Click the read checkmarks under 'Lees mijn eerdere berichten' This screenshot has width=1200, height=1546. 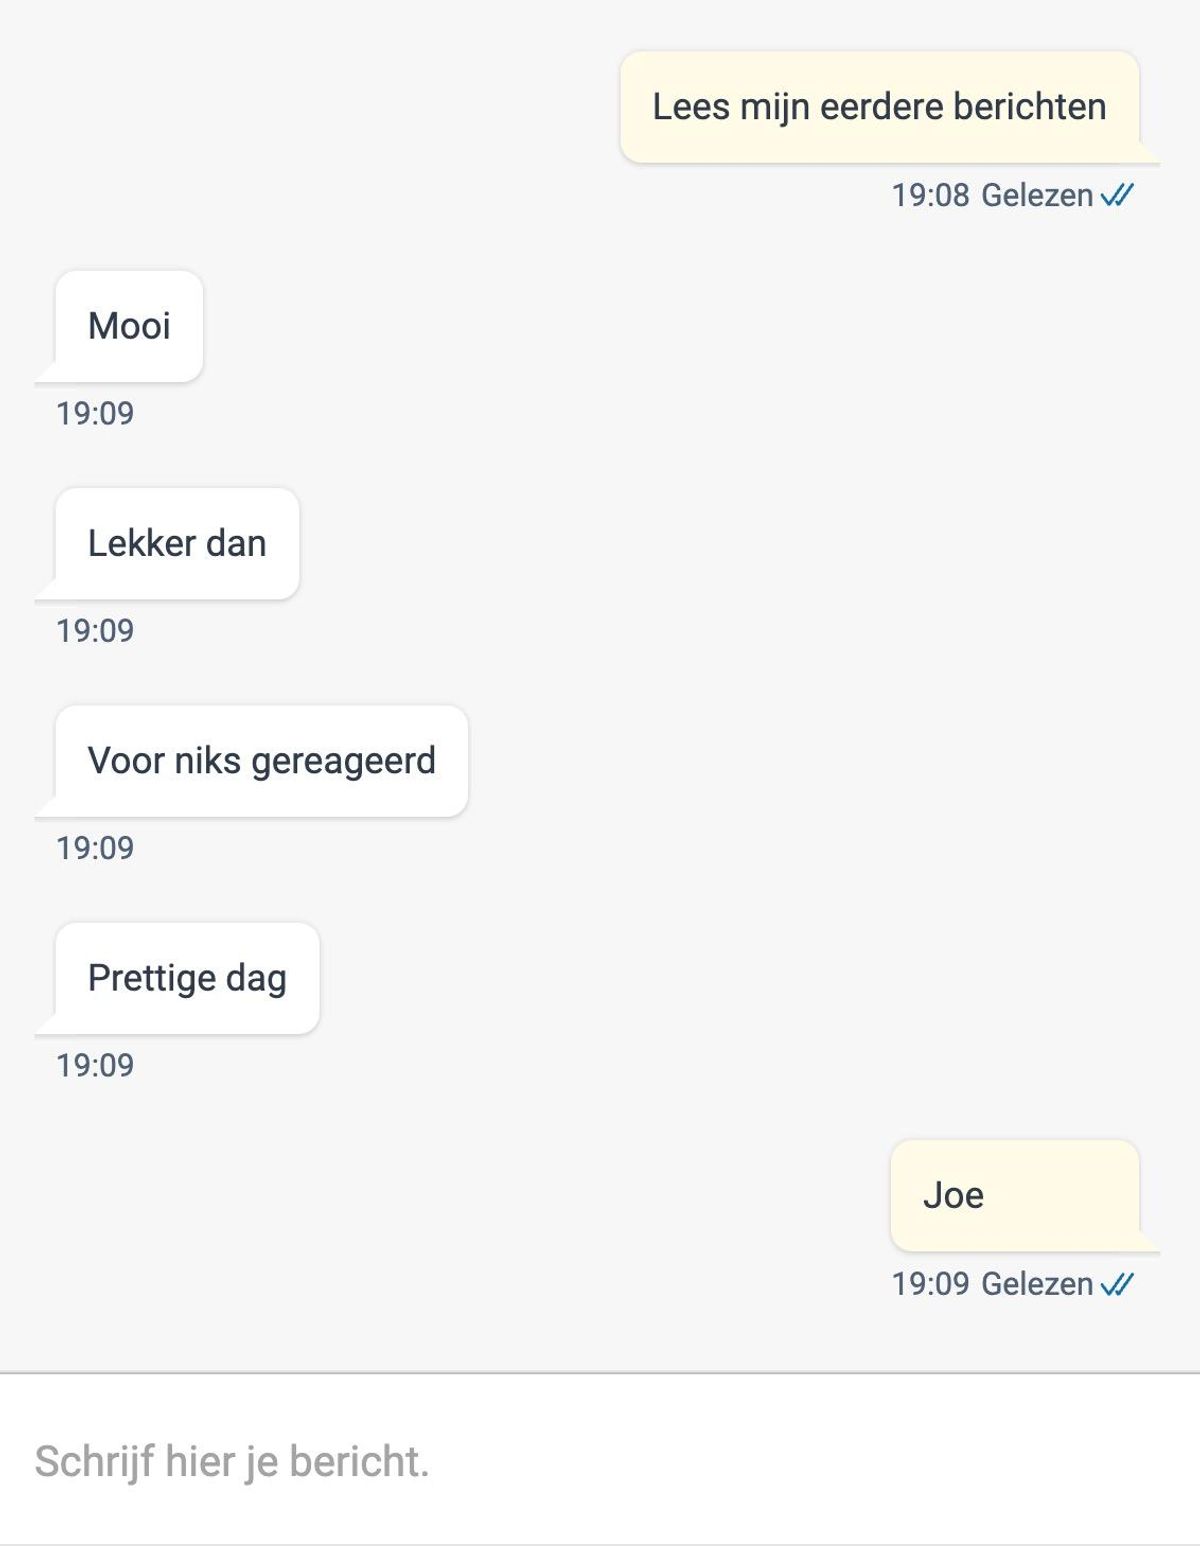[x=1117, y=195]
